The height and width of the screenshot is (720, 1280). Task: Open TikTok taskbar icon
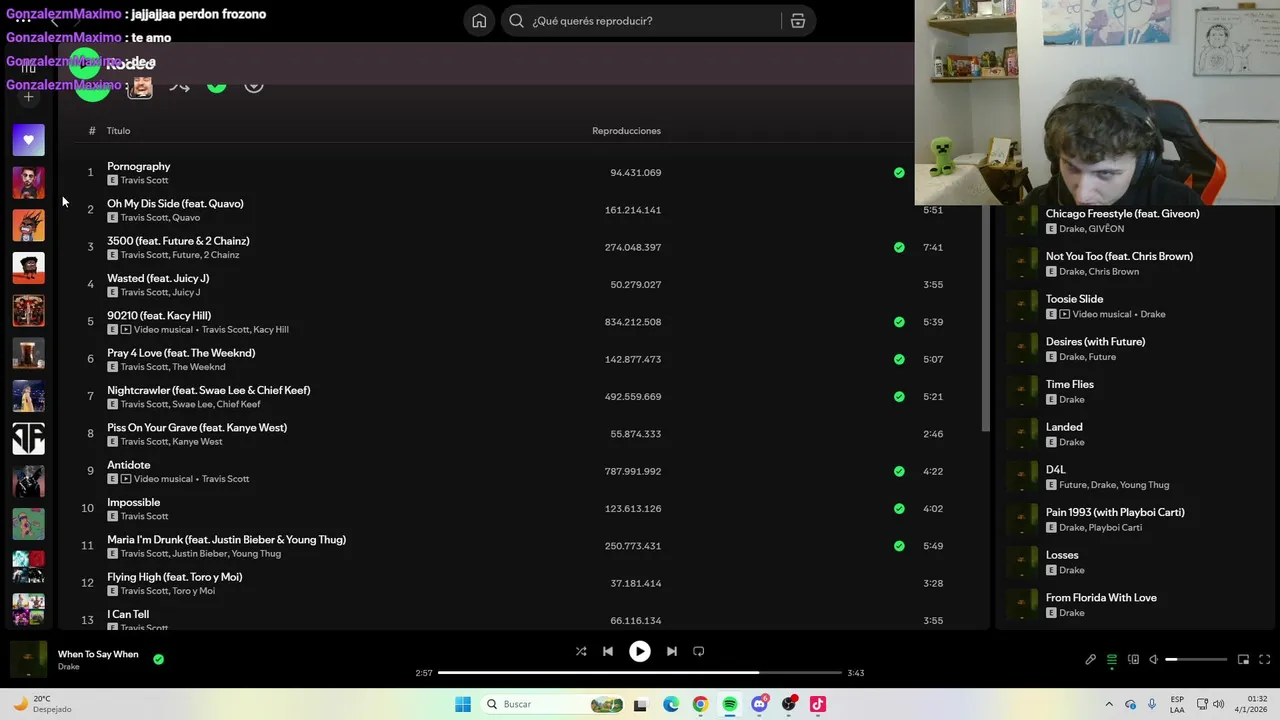click(x=818, y=704)
